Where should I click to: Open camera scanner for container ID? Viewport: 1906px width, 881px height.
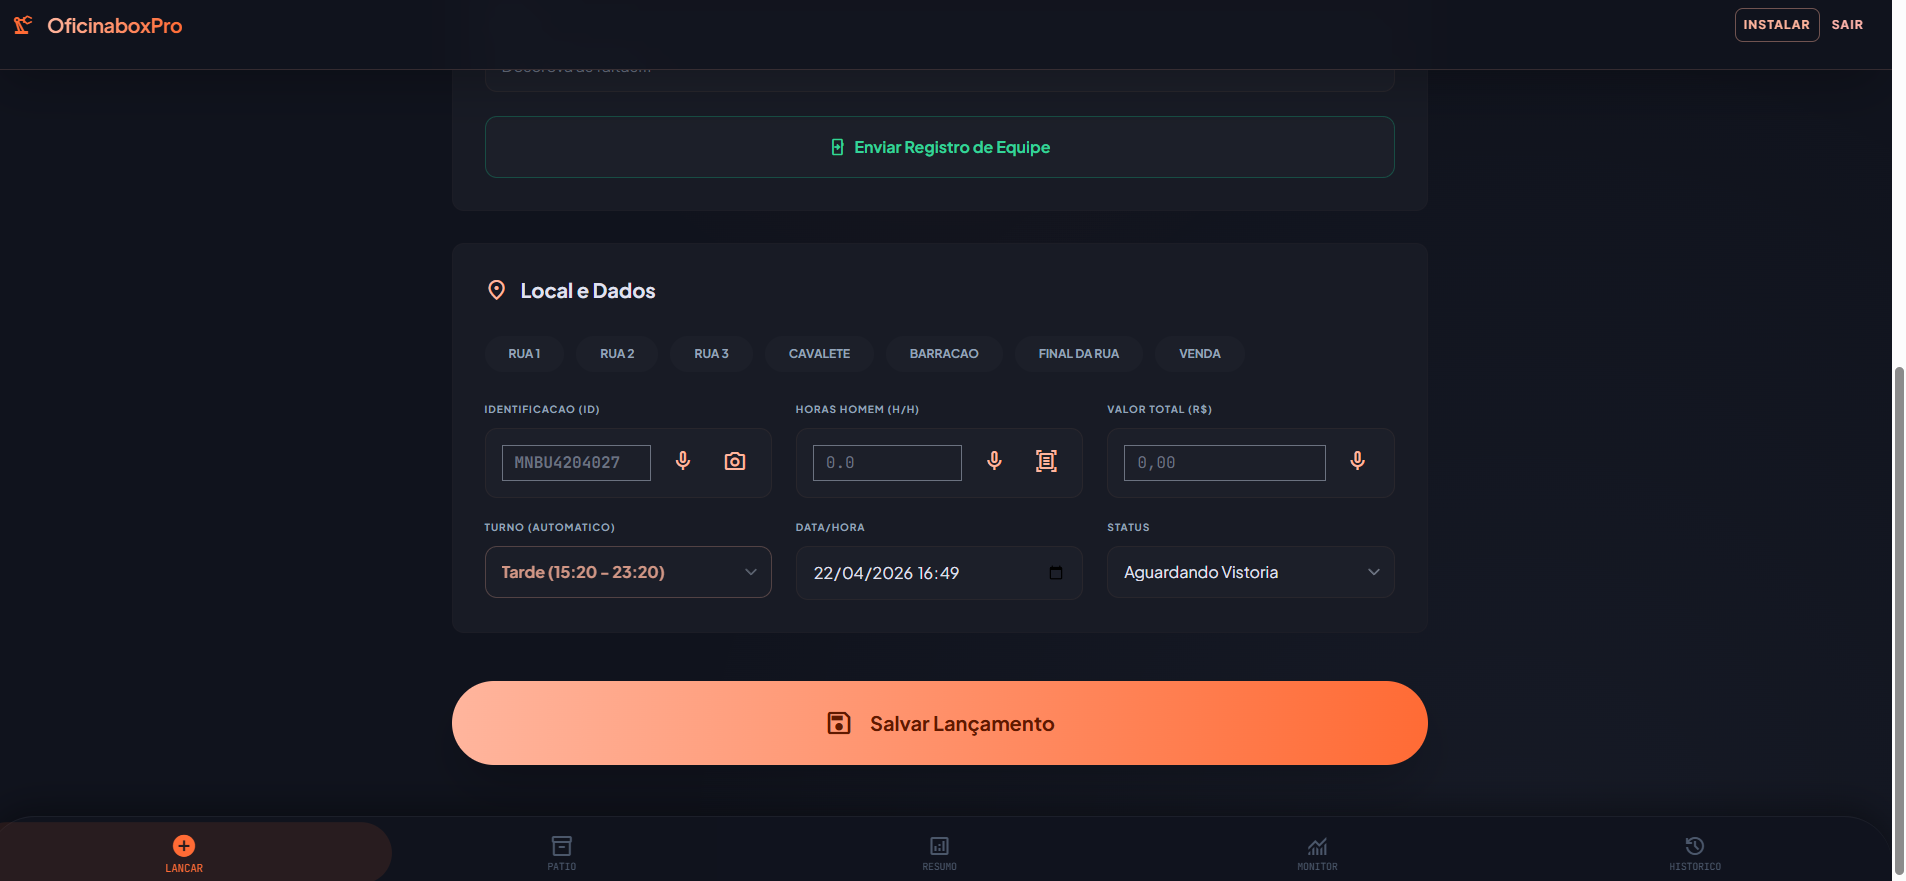coord(735,461)
